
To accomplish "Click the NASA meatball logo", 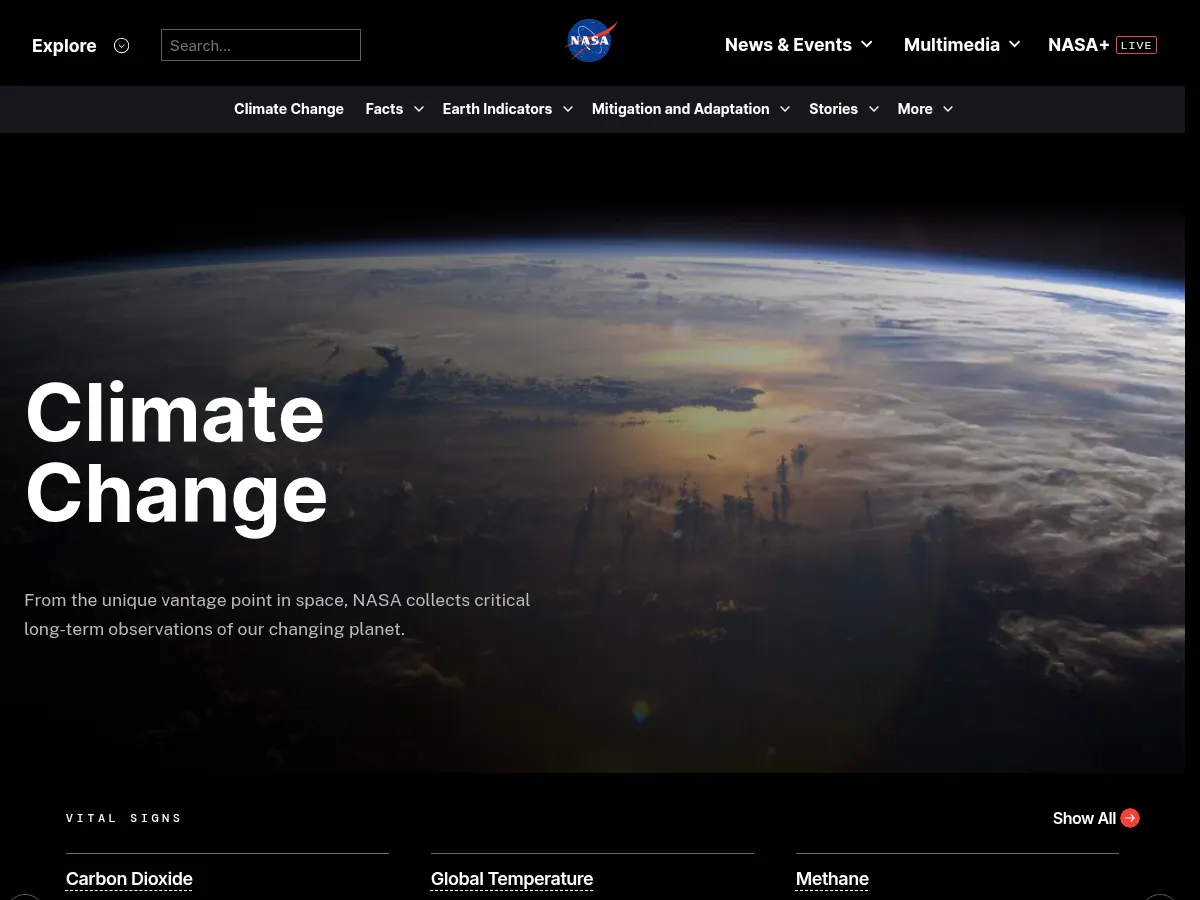I will point(591,41).
